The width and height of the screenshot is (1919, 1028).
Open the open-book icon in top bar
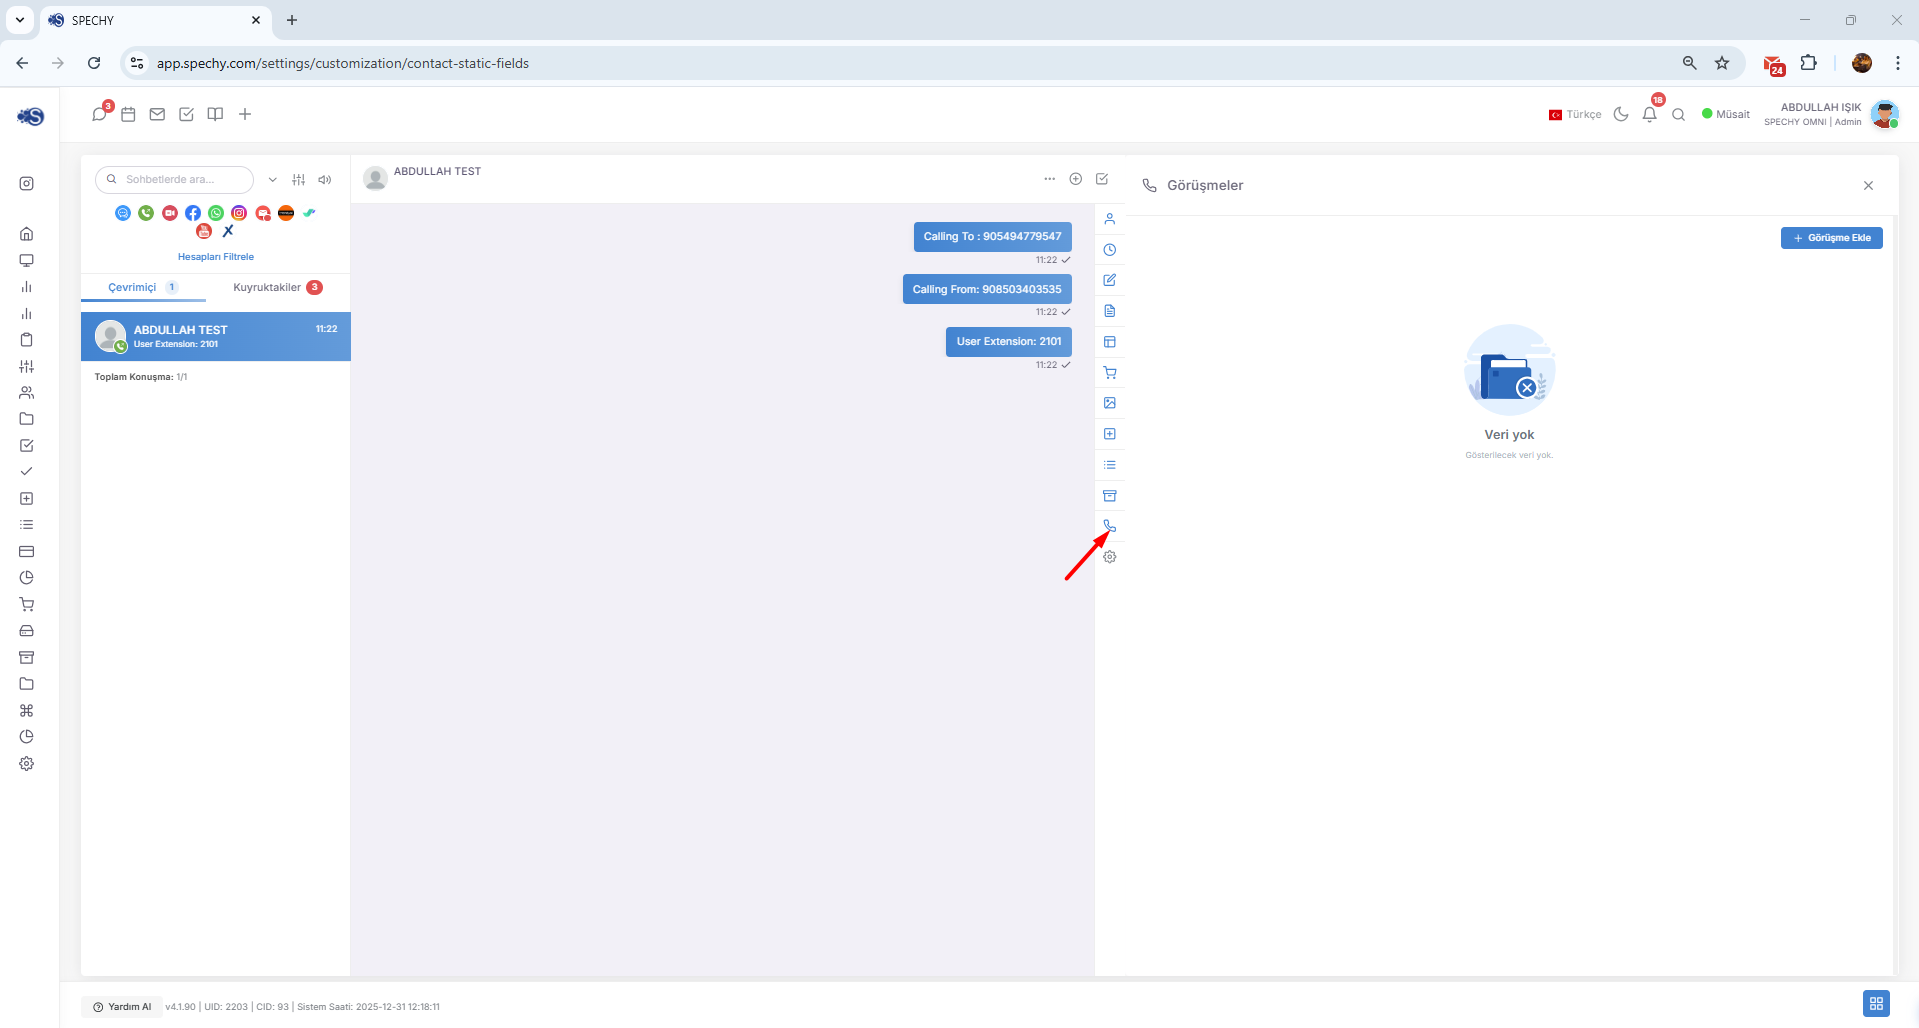coord(215,114)
